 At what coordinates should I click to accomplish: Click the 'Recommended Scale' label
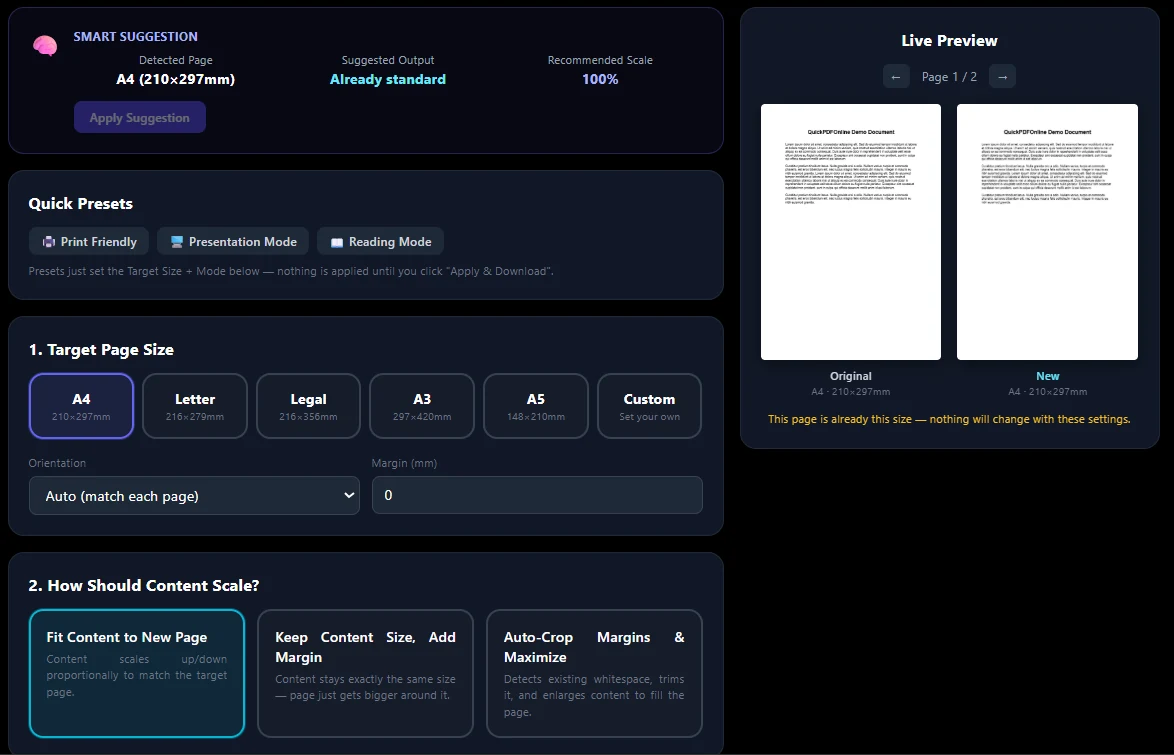(x=600, y=60)
